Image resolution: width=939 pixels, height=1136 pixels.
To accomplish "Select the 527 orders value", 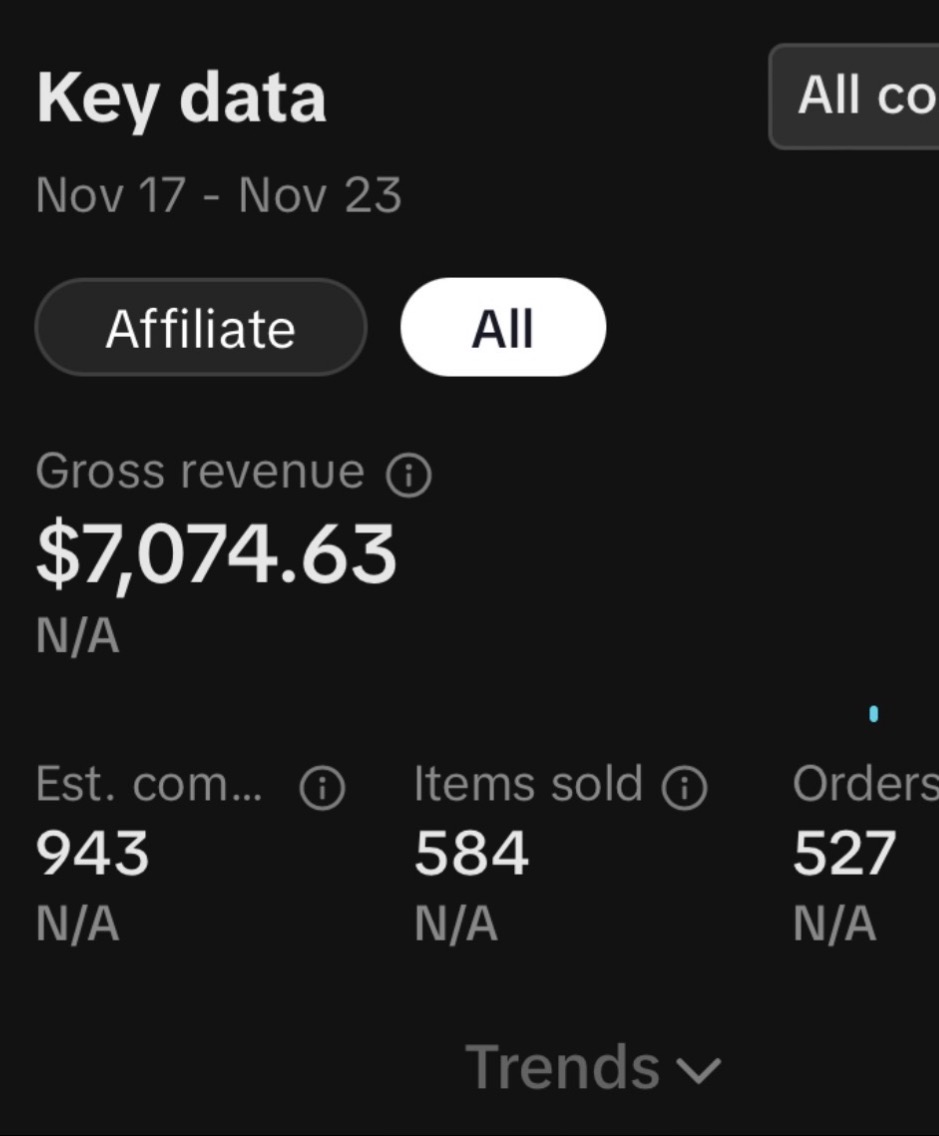I will (845, 853).
